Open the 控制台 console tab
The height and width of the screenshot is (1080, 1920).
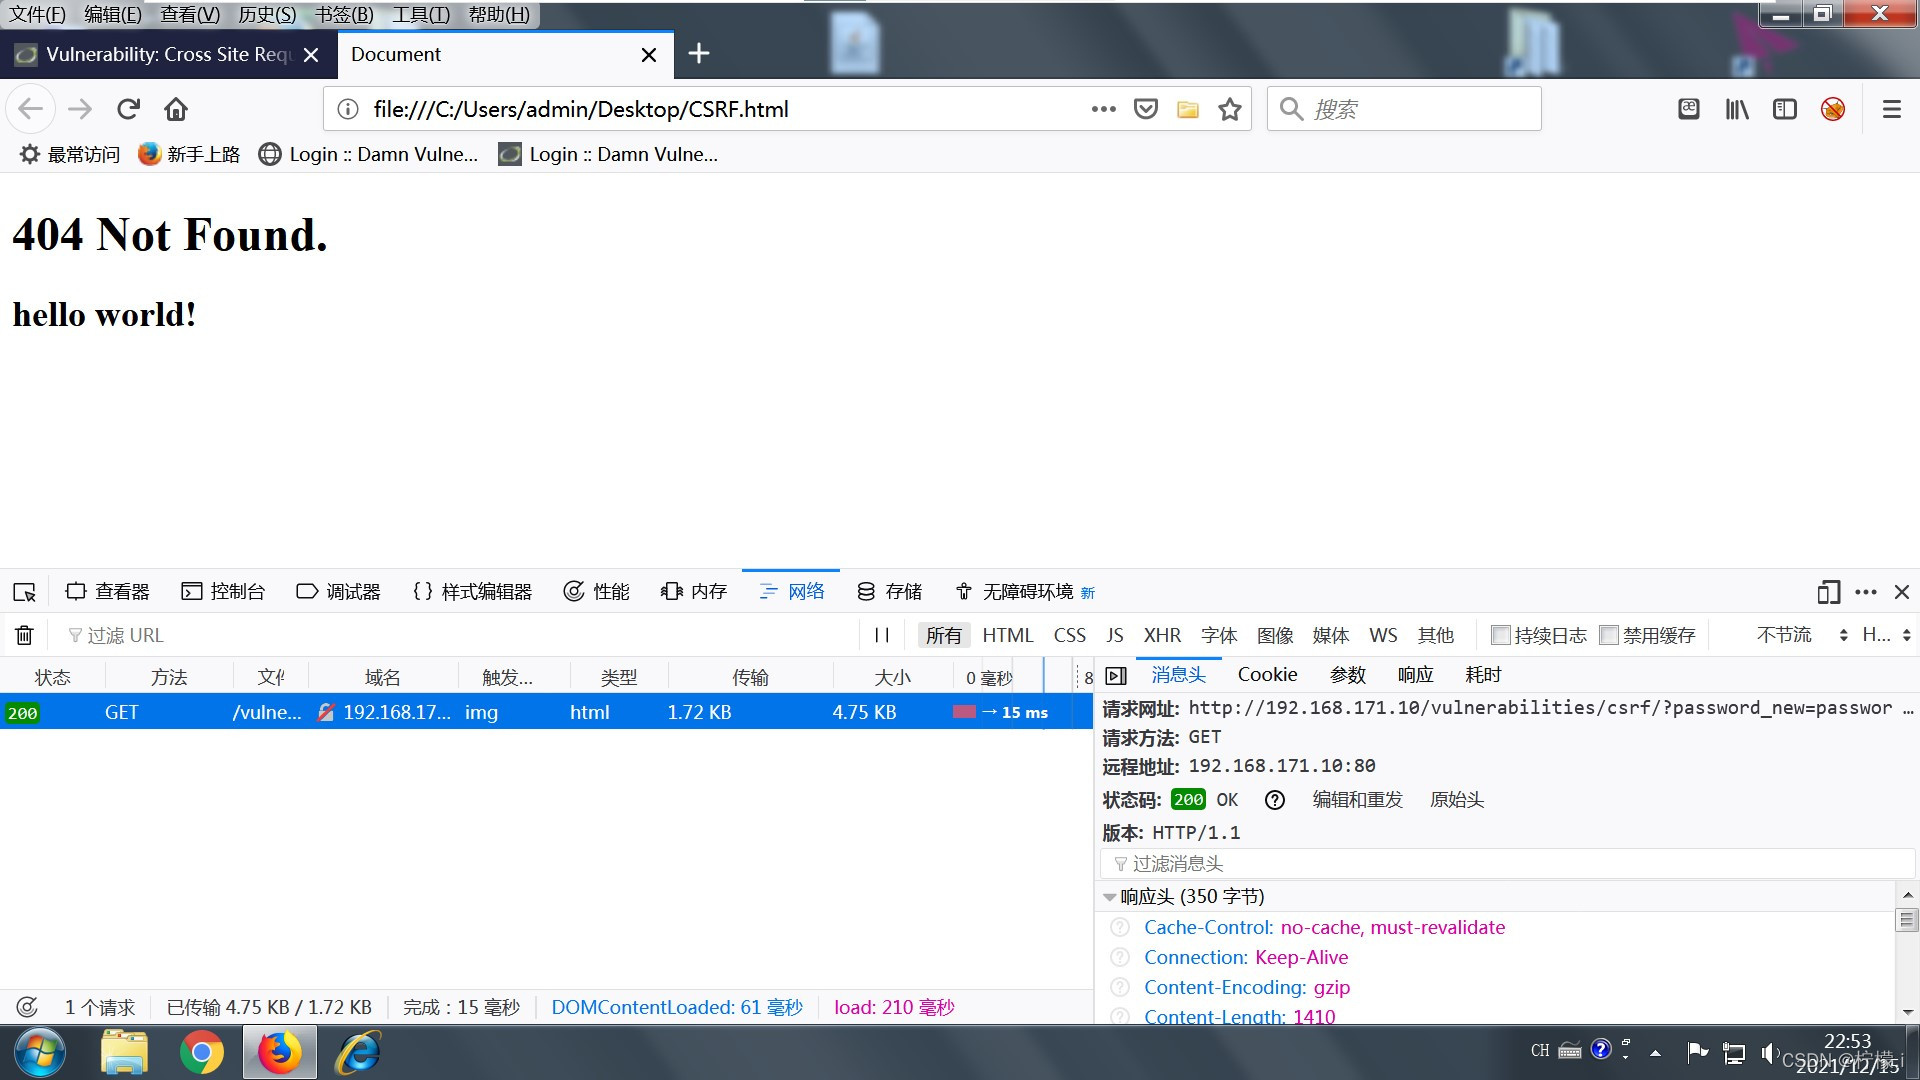coord(223,592)
